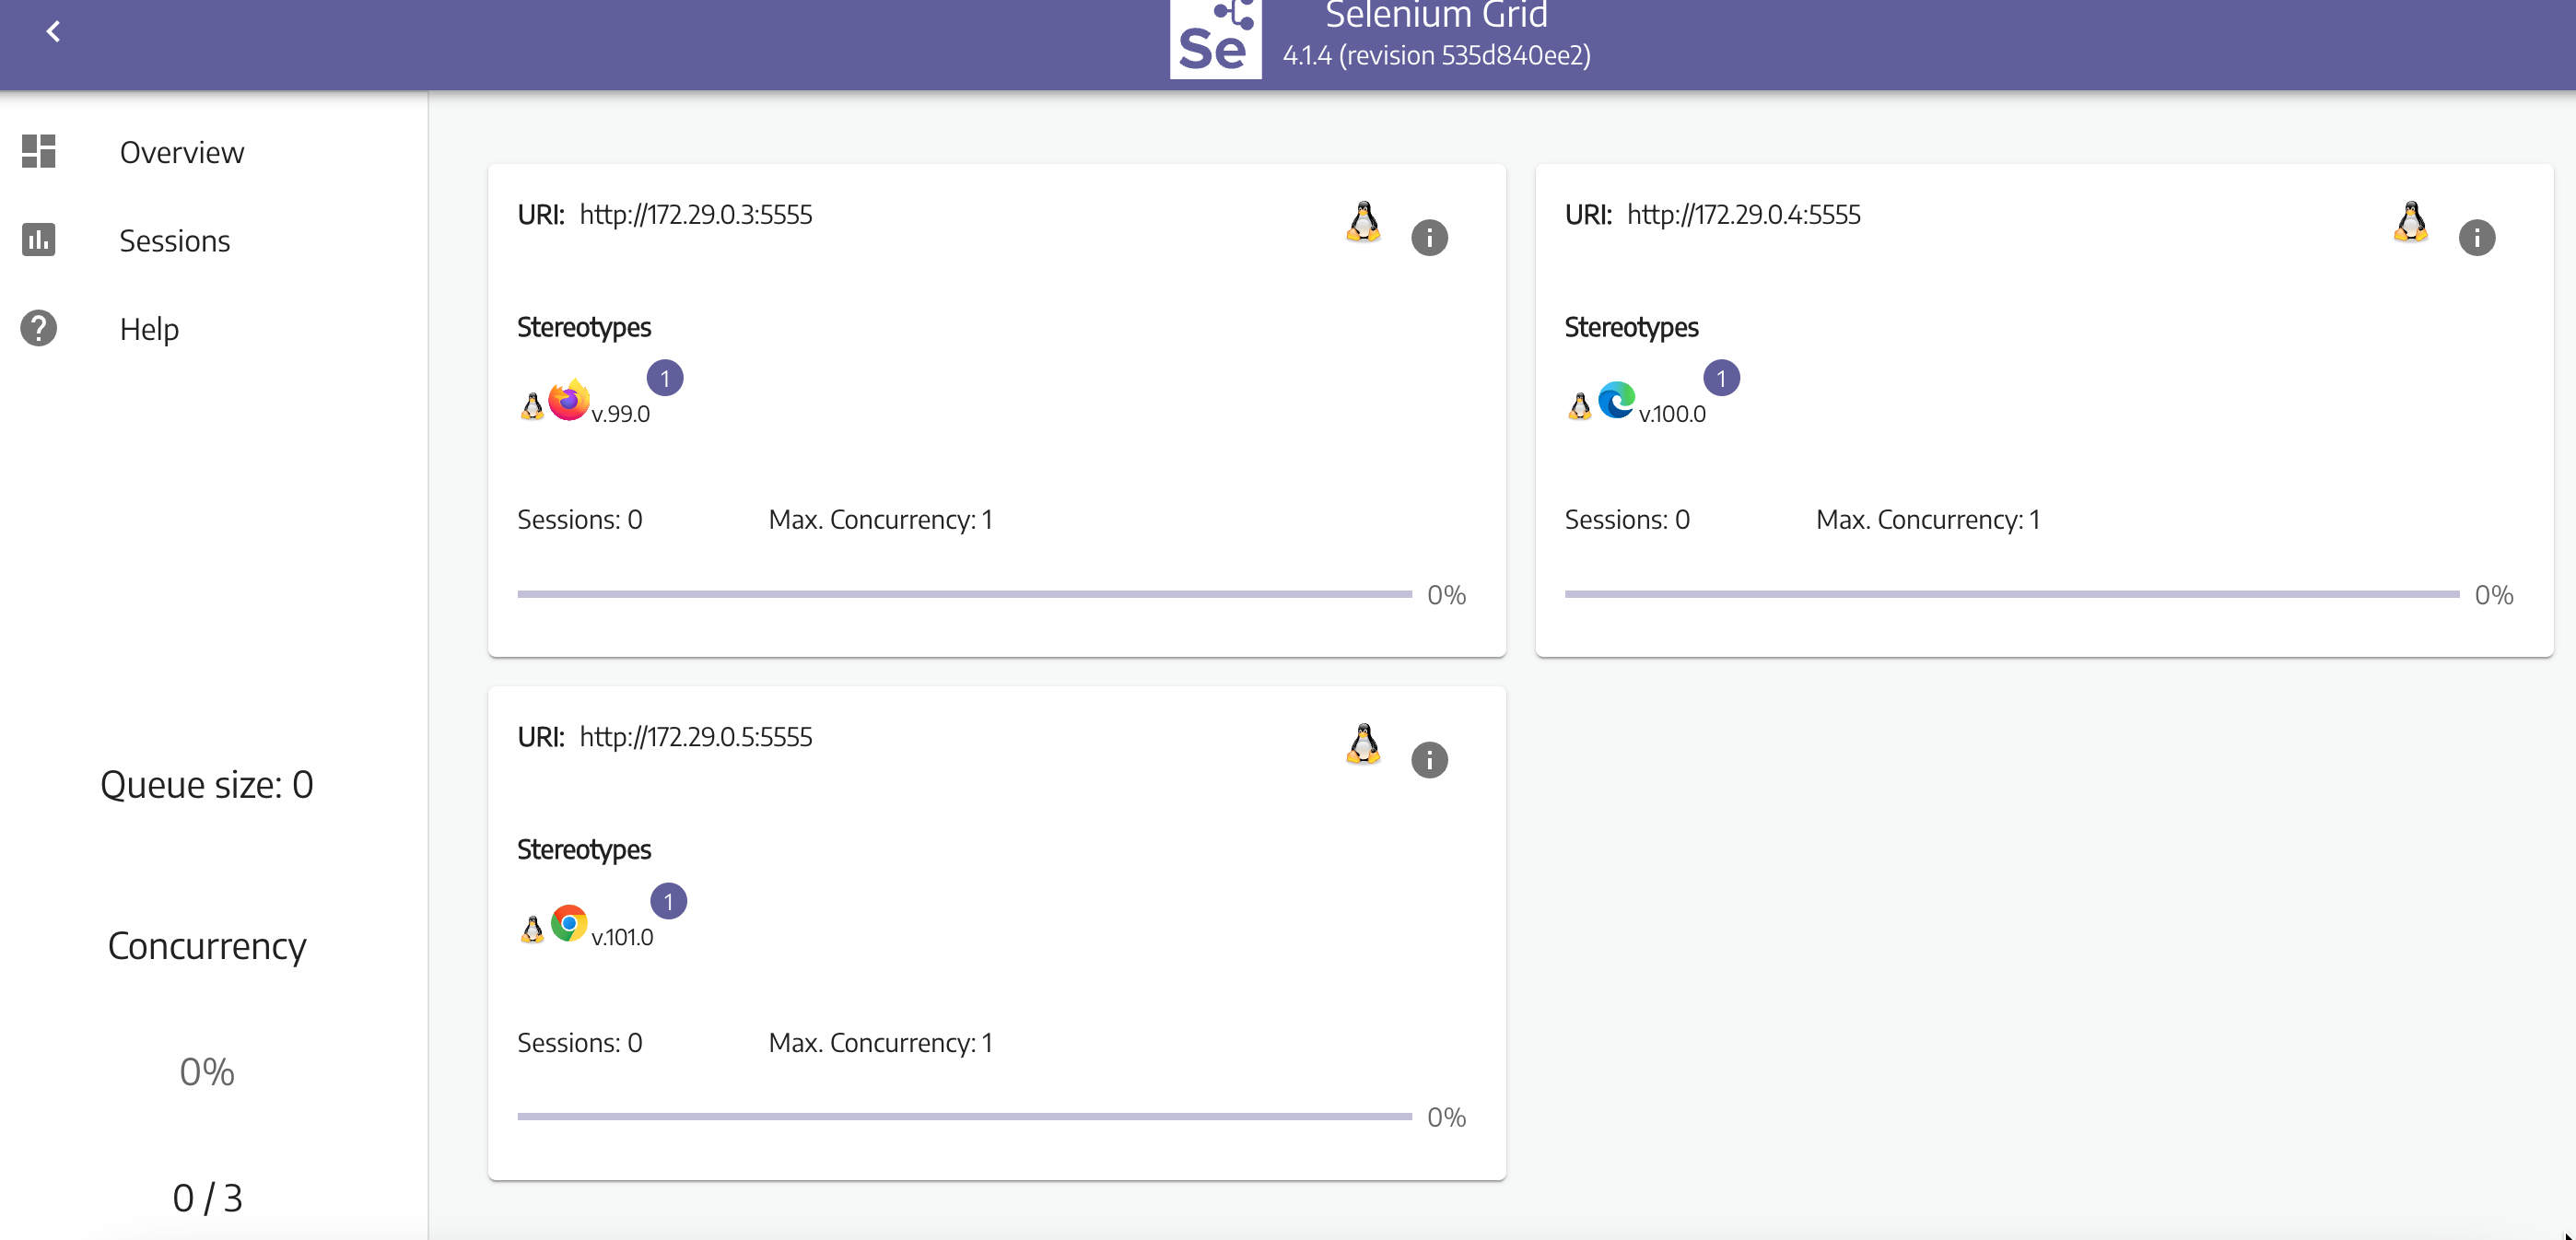Click Max. Concurrency: 1 on node 172.29.0.3
This screenshot has height=1240, width=2576.
(x=880, y=520)
